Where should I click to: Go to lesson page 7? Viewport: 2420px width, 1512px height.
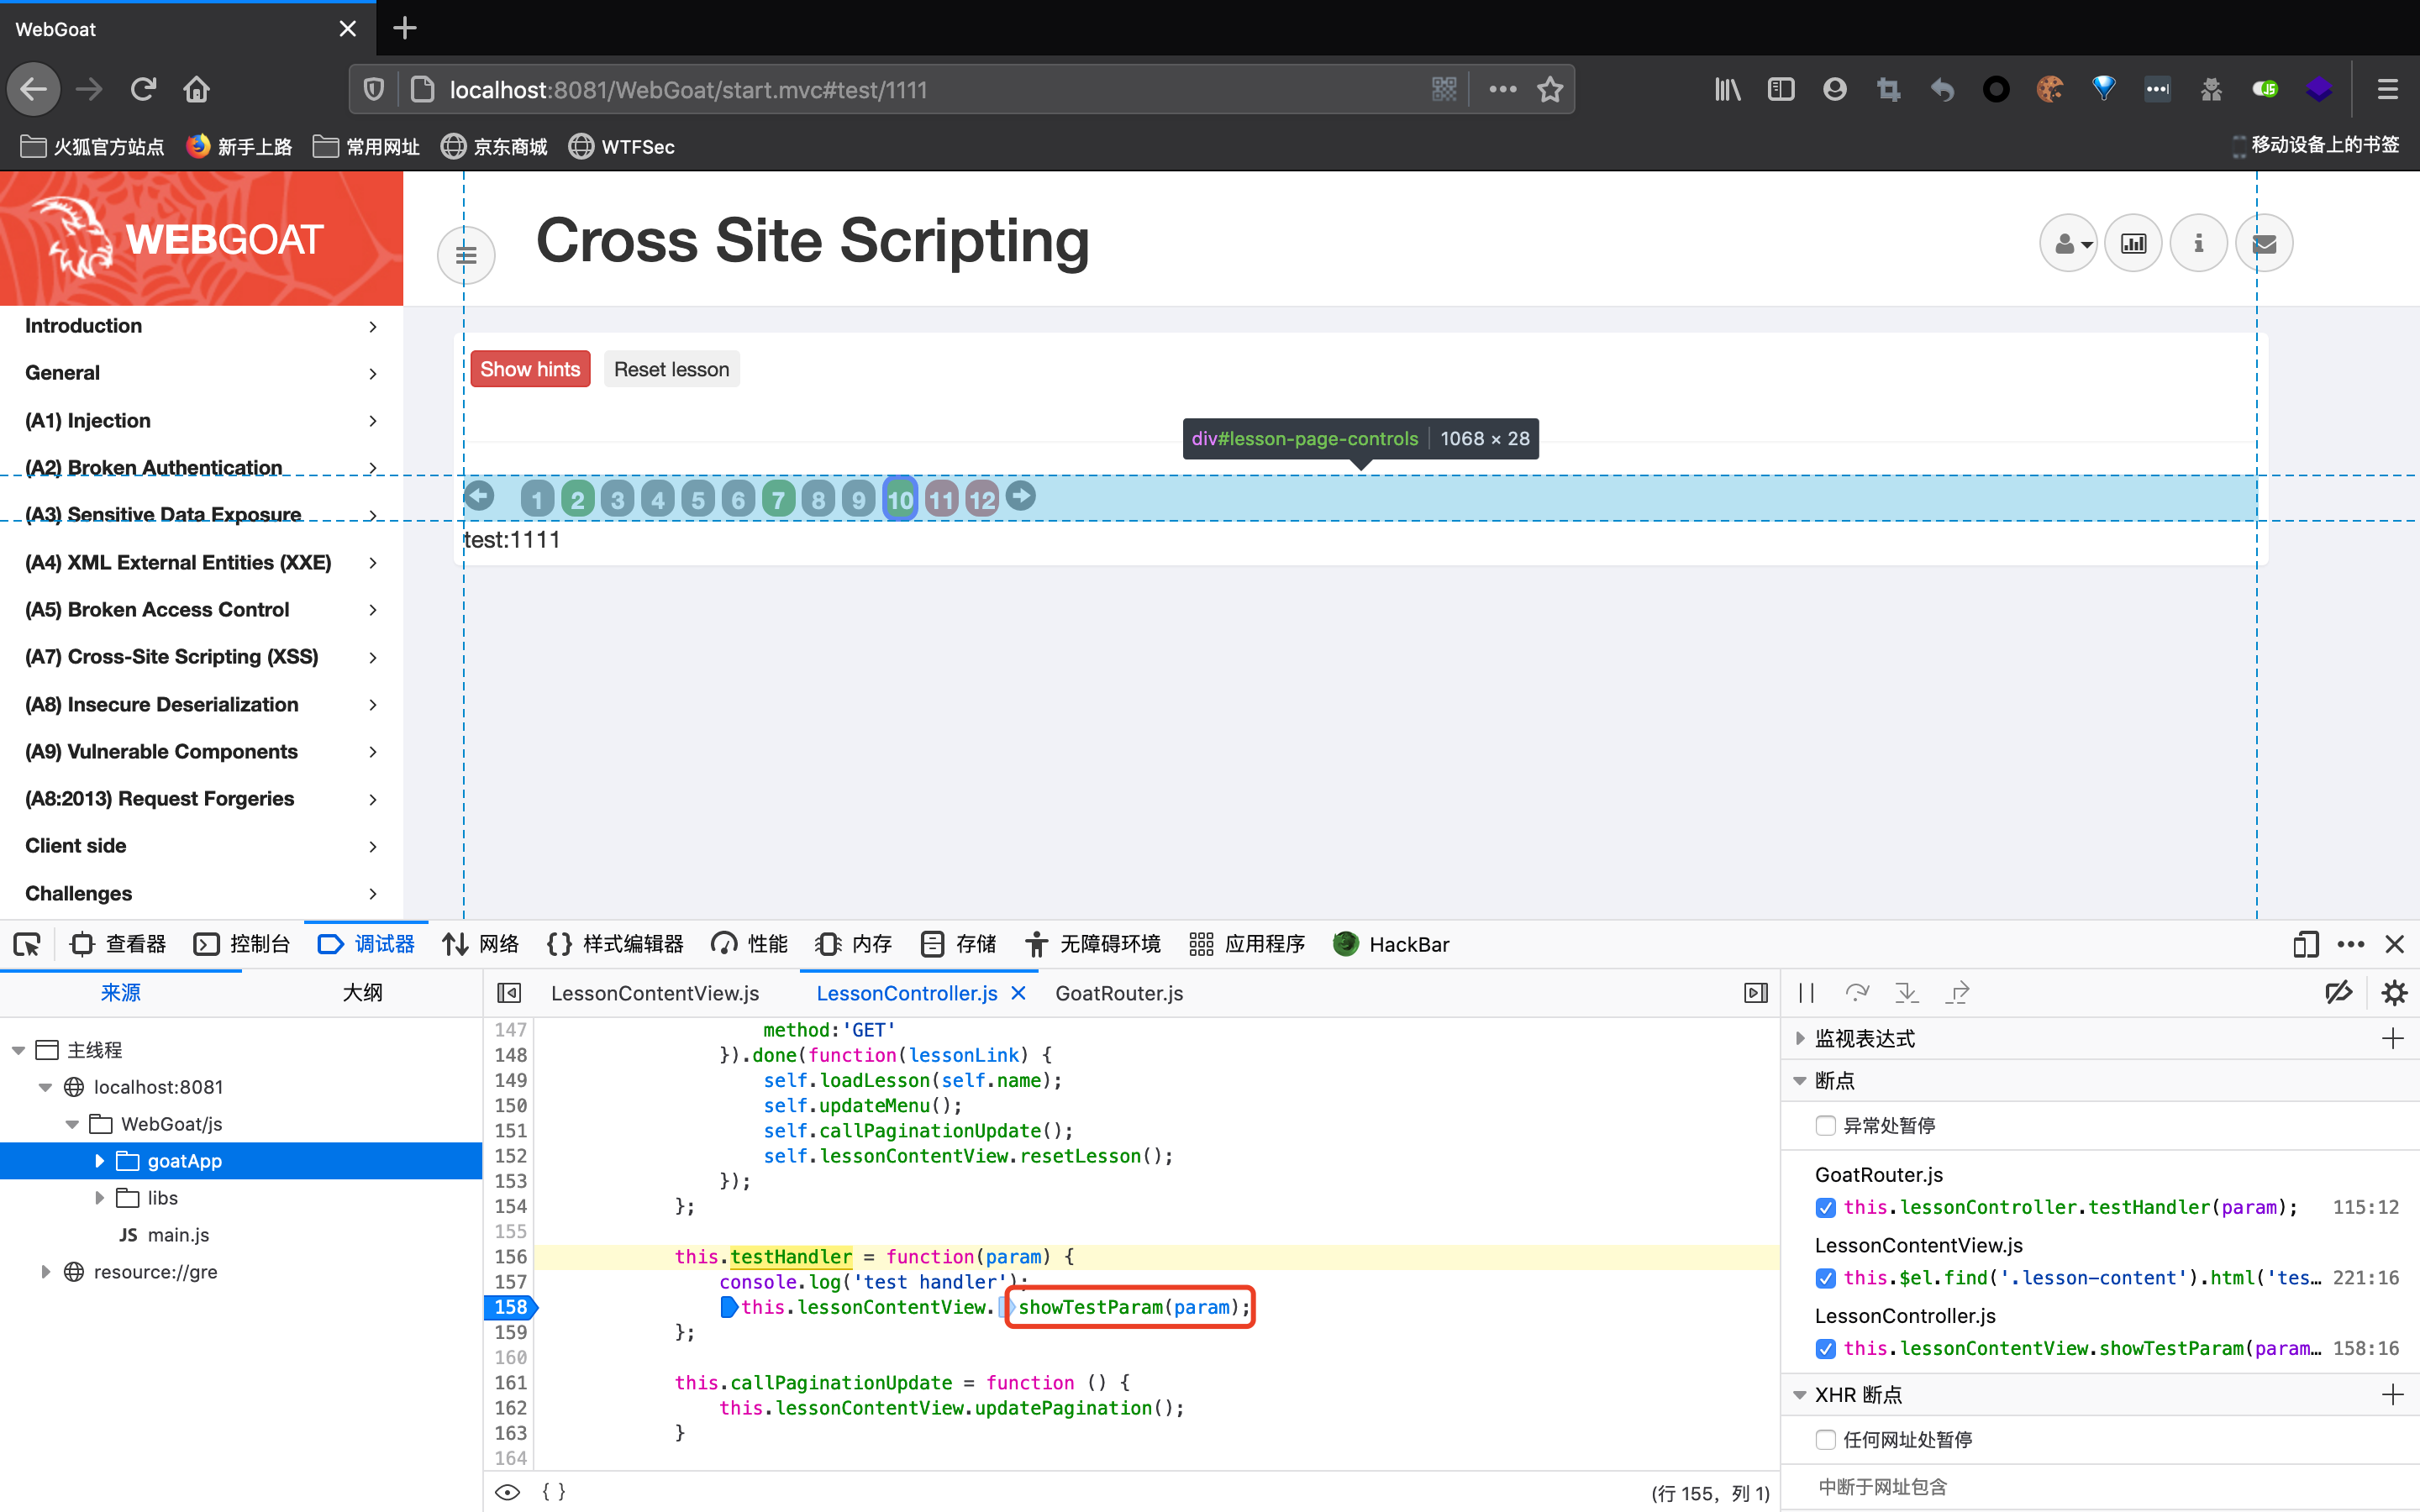tap(778, 498)
